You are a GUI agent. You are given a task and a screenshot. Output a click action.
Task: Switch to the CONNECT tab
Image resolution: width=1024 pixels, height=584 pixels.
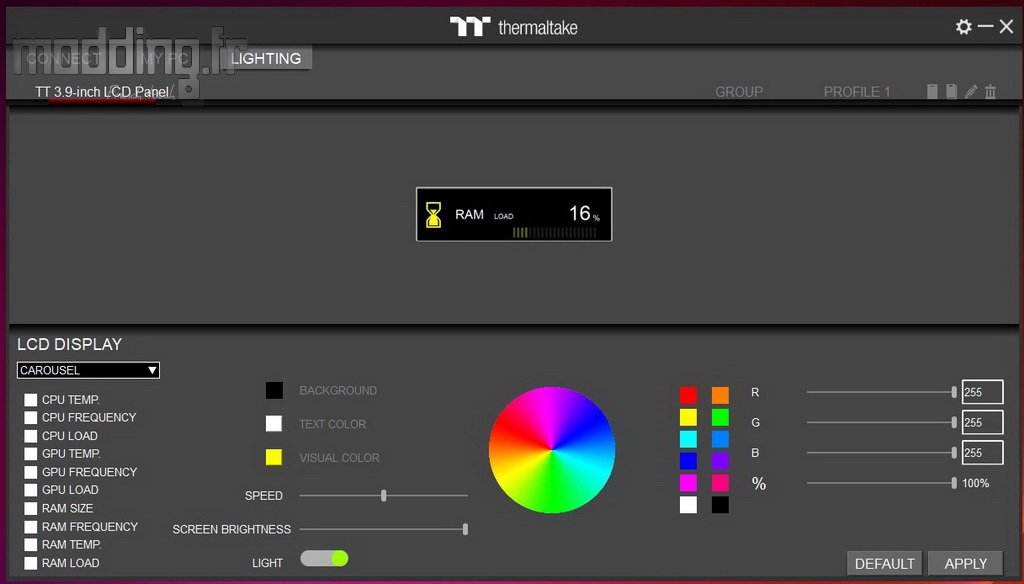[63, 58]
